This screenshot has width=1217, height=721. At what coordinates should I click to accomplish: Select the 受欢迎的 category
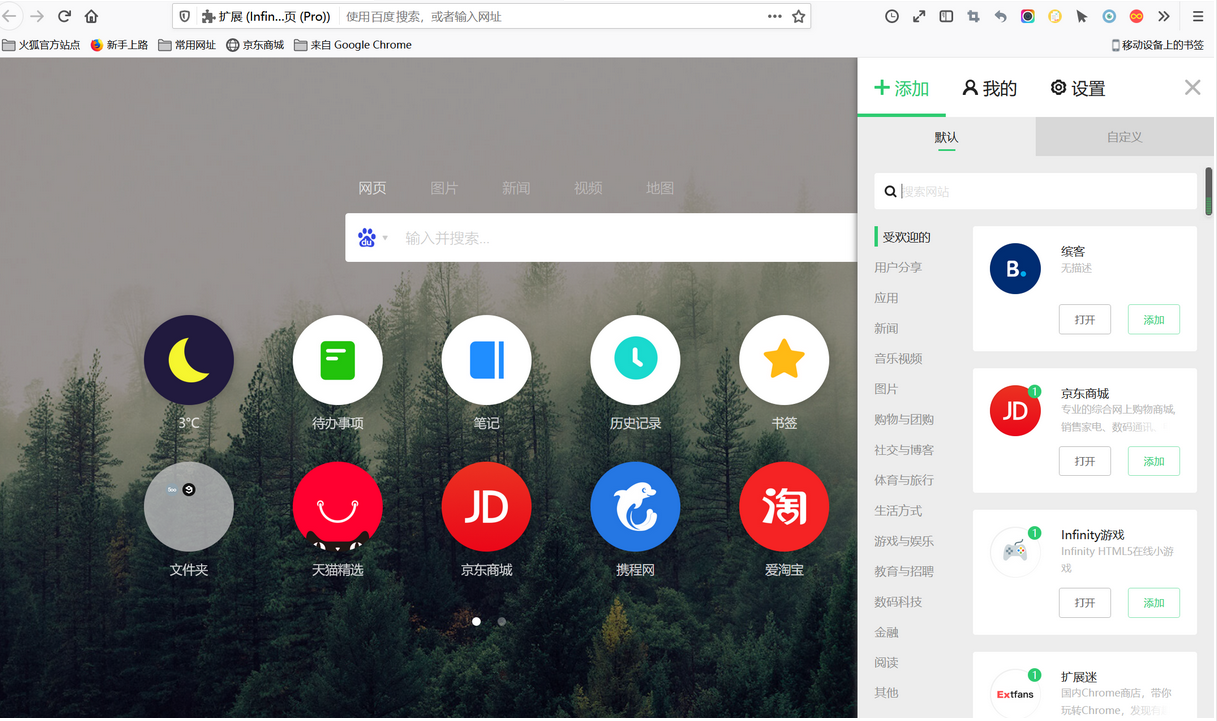906,237
